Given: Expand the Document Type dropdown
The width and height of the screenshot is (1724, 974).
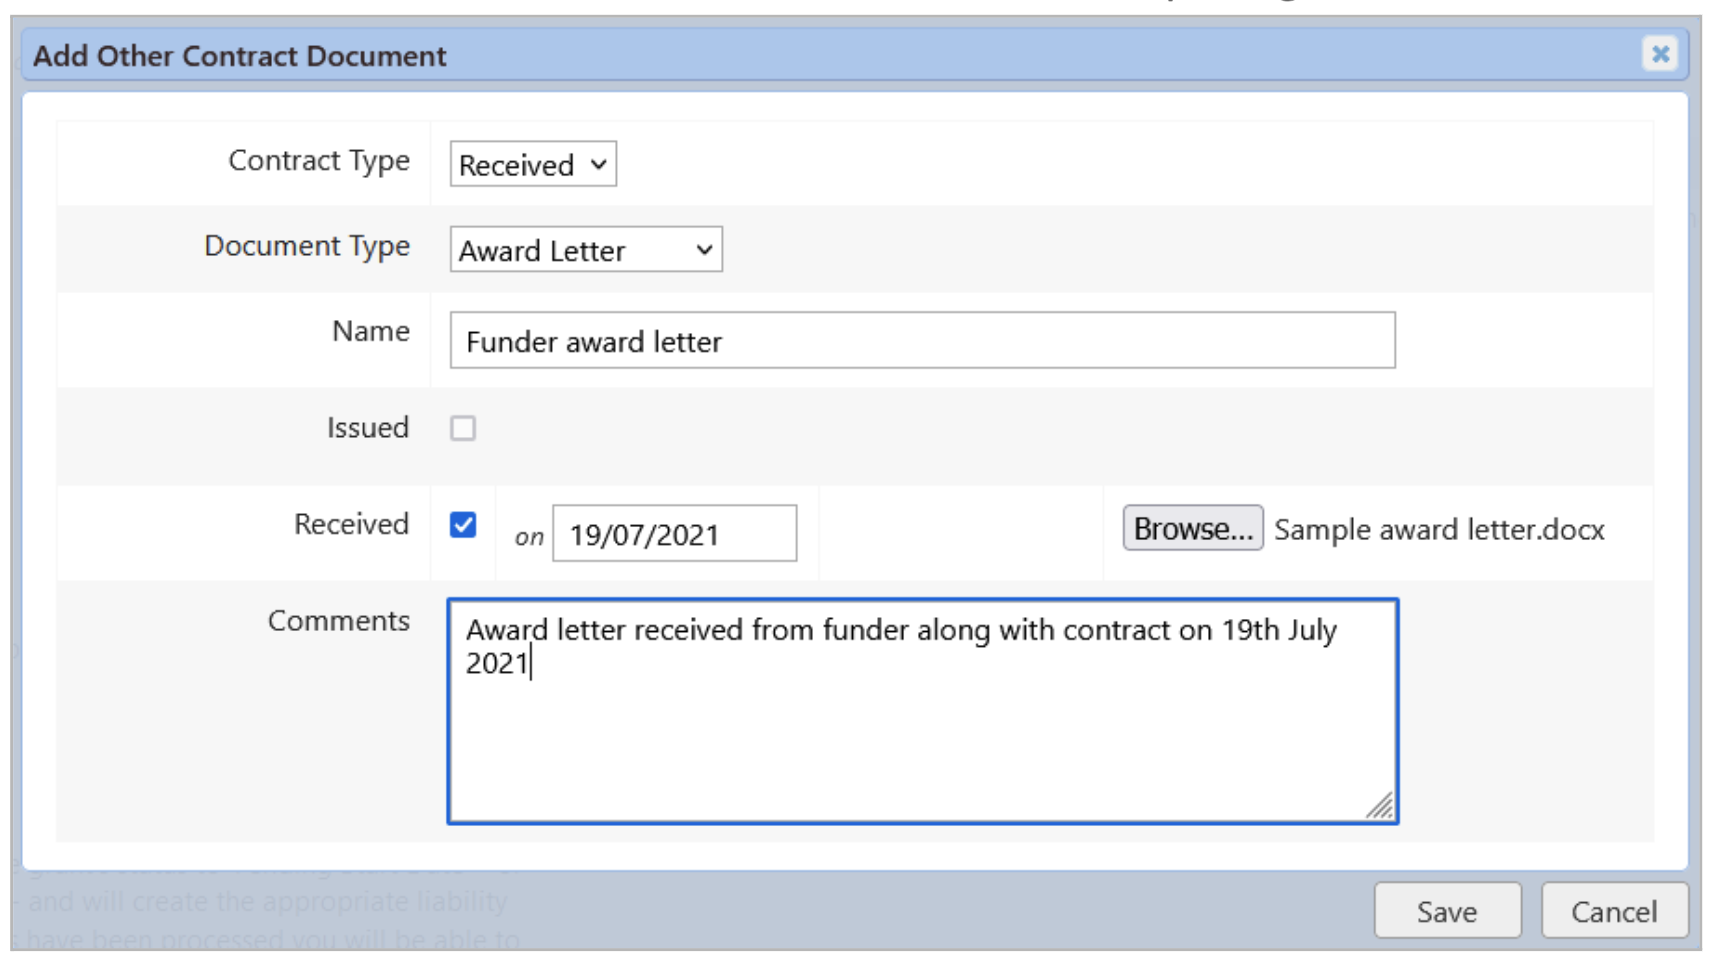Looking at the screenshot, I should point(586,250).
